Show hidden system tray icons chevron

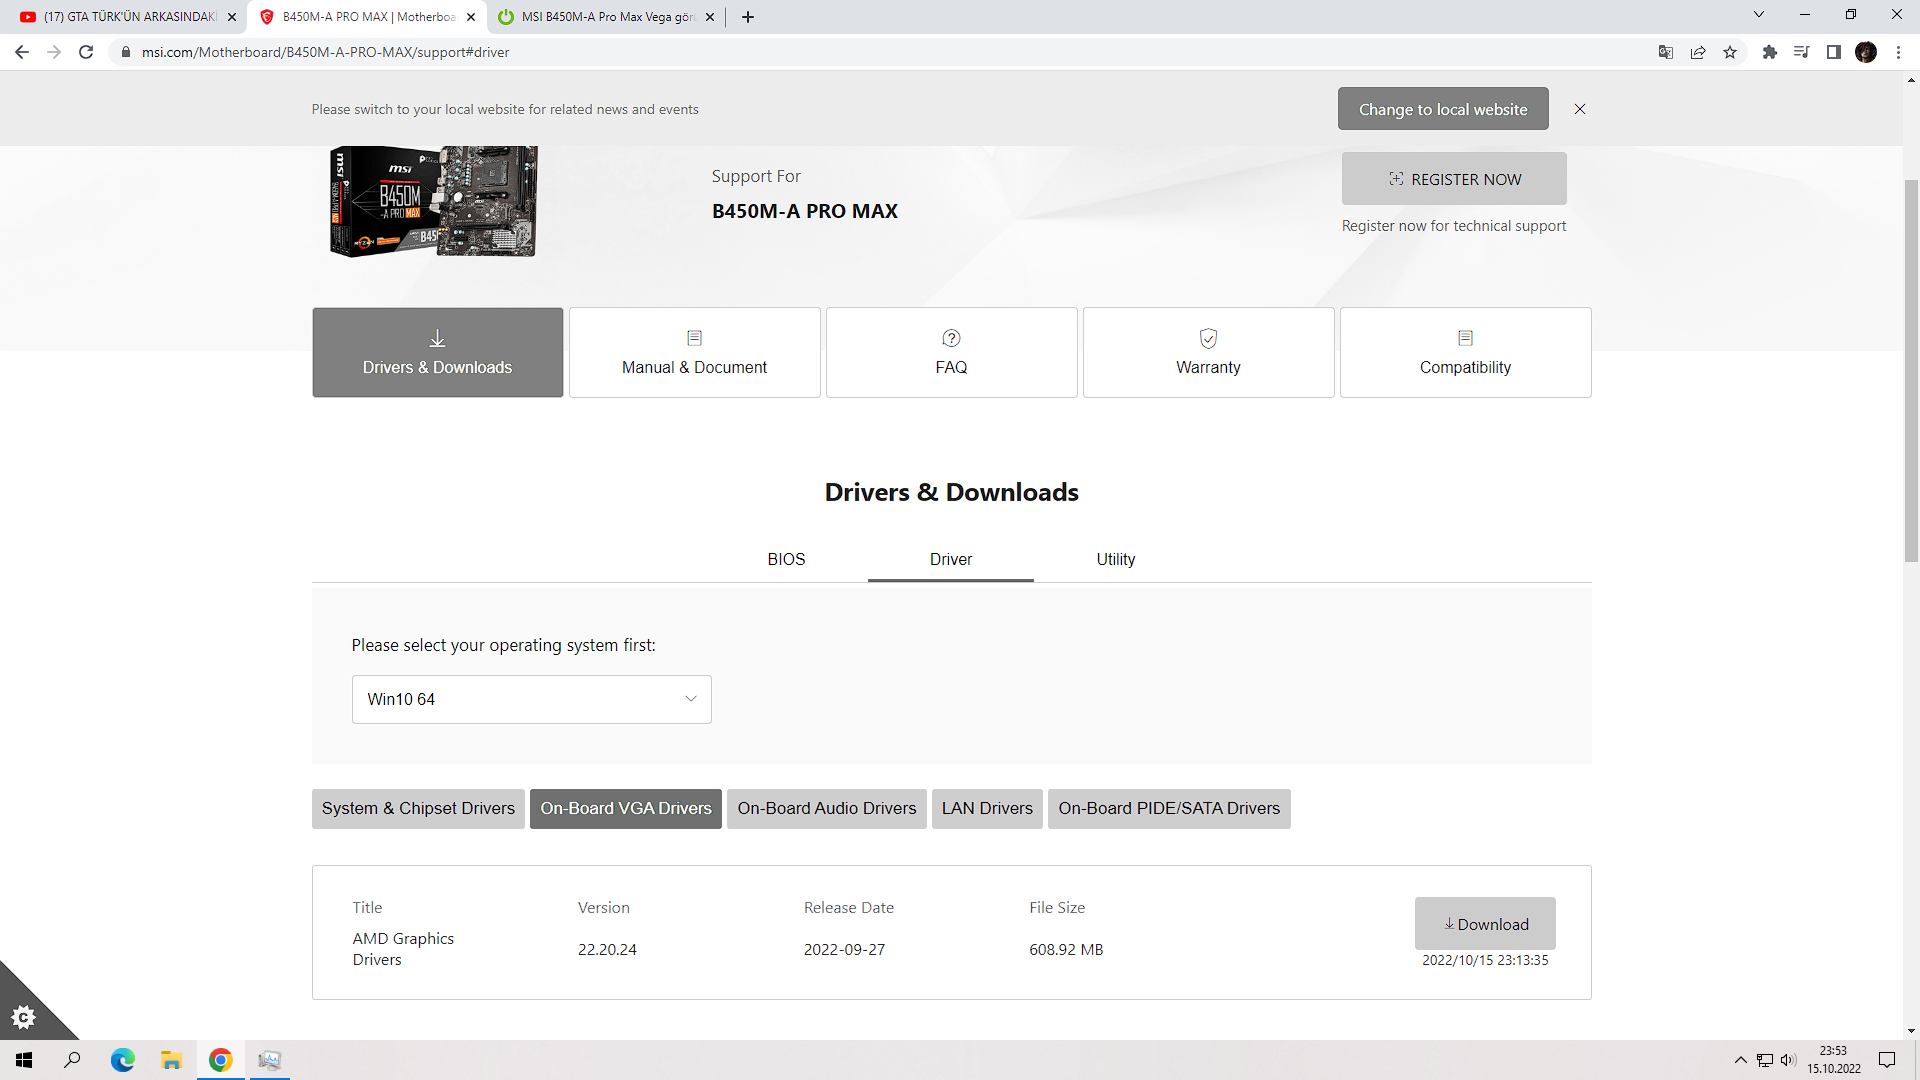point(1740,1060)
